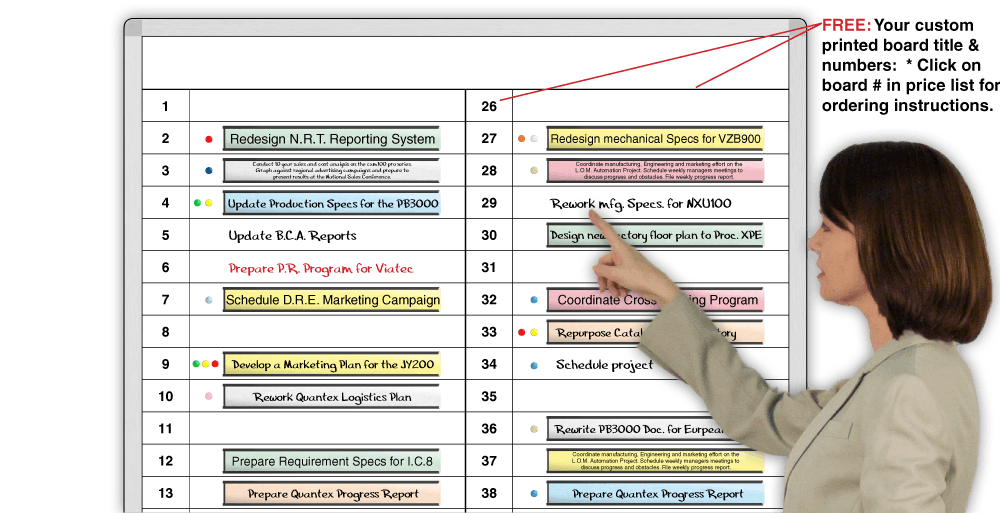Click the empty task cell in row 1
1000x513 pixels.
327,107
